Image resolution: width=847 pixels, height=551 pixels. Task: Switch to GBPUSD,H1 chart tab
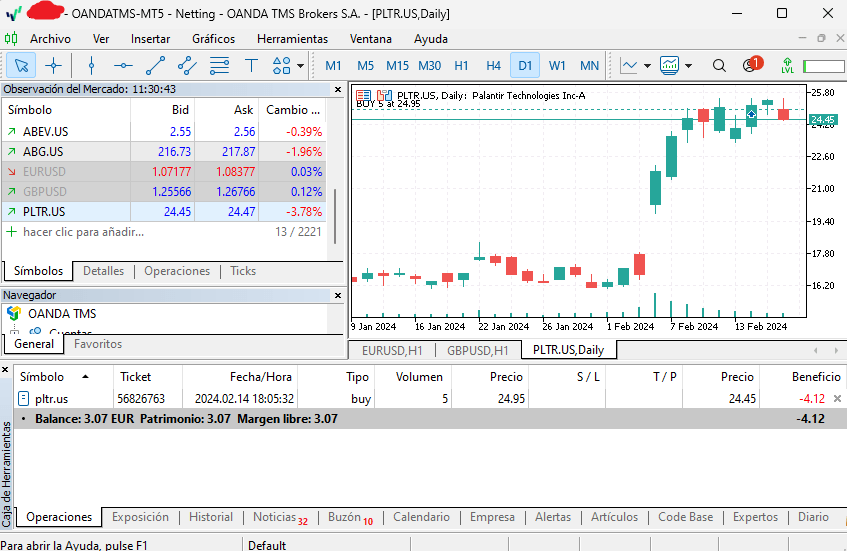pos(478,351)
